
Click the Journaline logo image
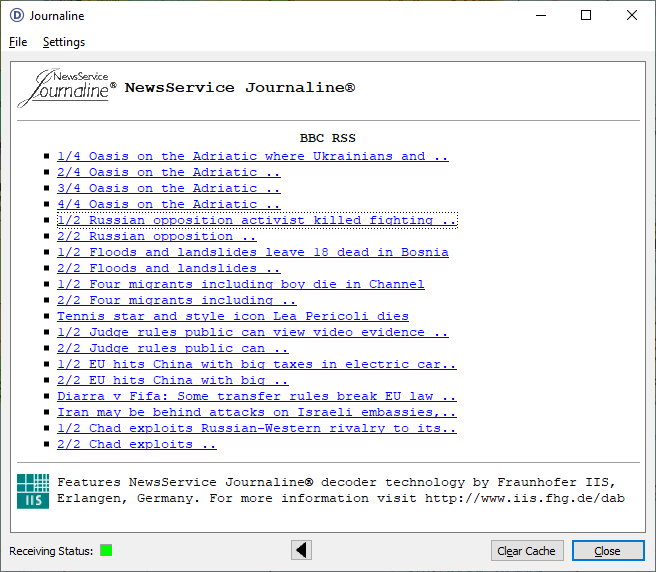click(66, 88)
